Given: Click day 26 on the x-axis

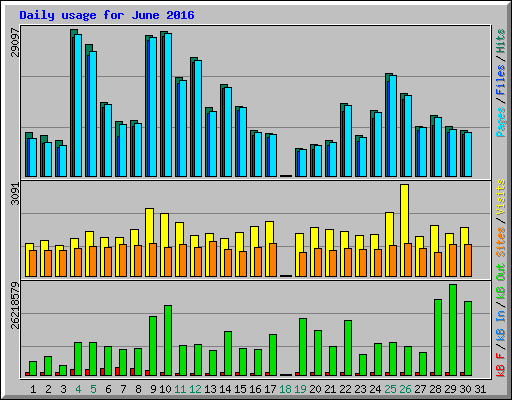Looking at the screenshot, I should click(x=405, y=389).
